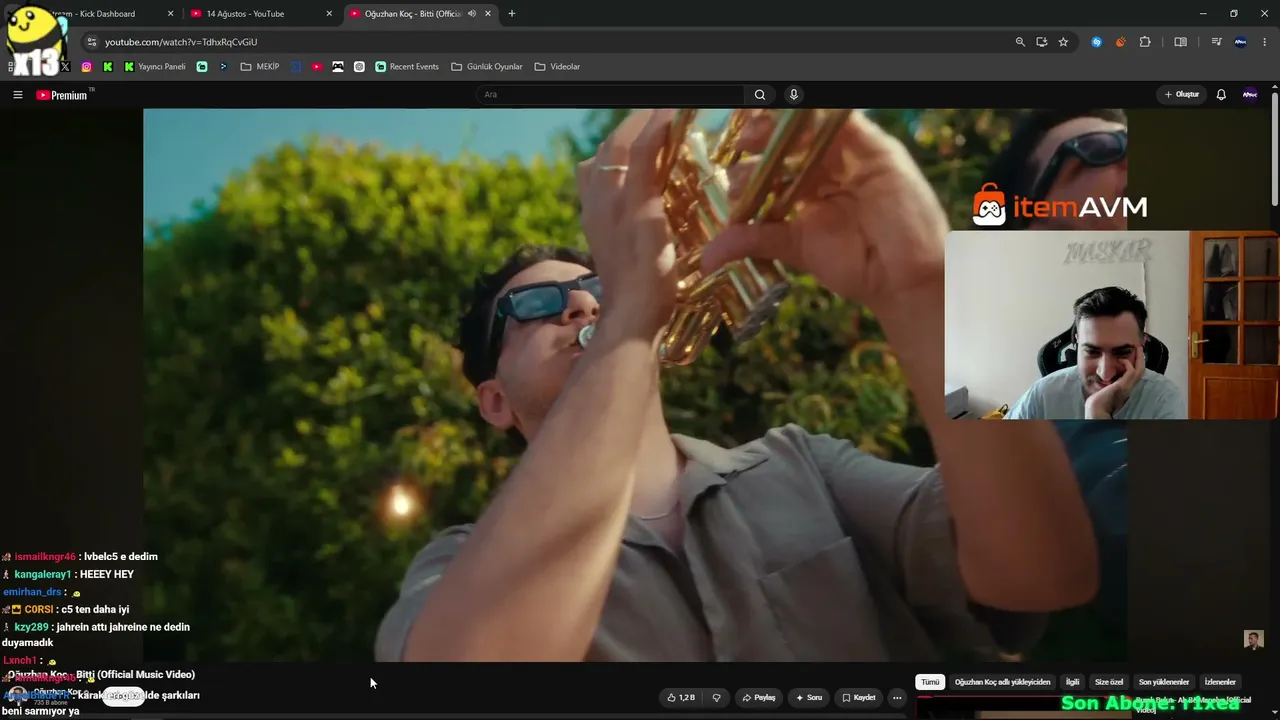1280x720 pixels.
Task: Open the YouTube guide hamburger menu
Action: (x=17, y=95)
